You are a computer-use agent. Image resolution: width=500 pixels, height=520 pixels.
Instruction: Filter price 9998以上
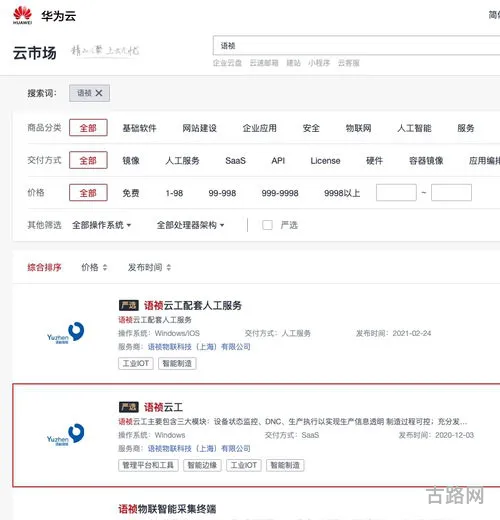tap(342, 193)
